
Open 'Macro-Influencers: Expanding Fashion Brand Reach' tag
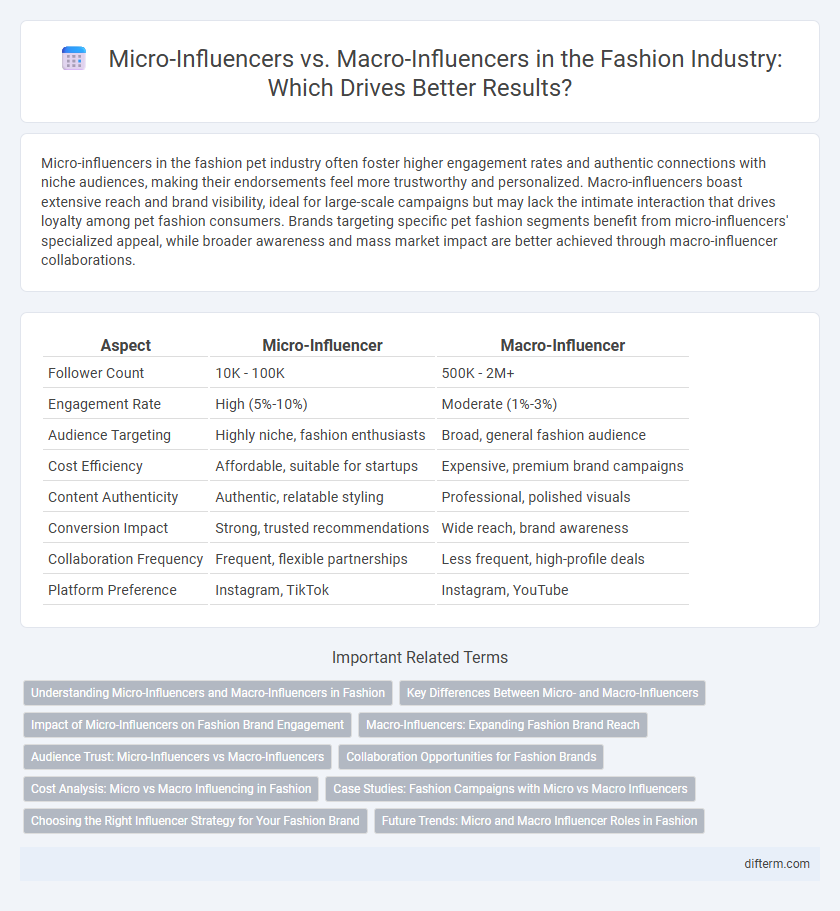click(503, 725)
